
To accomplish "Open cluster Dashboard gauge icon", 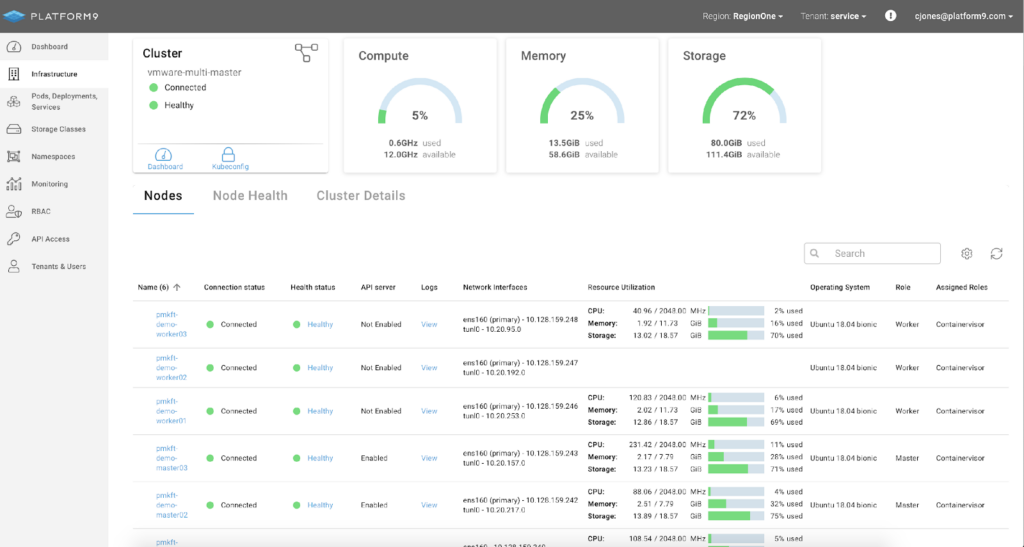I will [163, 155].
